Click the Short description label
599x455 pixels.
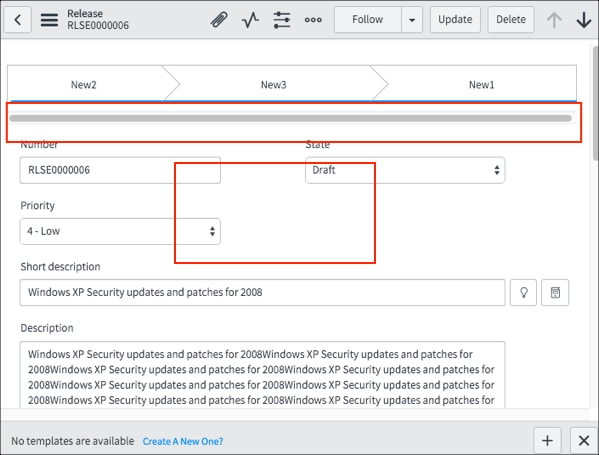[x=60, y=267]
